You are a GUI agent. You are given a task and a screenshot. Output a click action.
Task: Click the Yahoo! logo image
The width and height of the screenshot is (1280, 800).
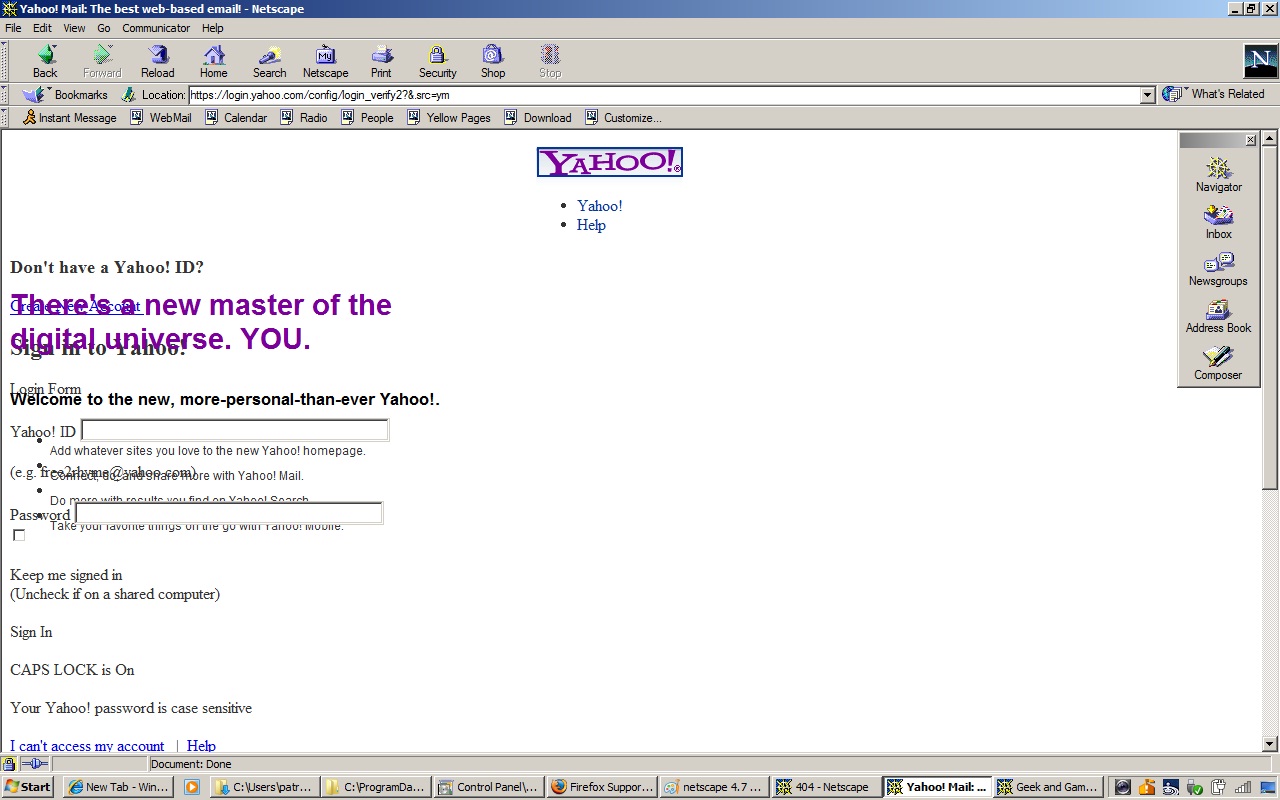610,162
